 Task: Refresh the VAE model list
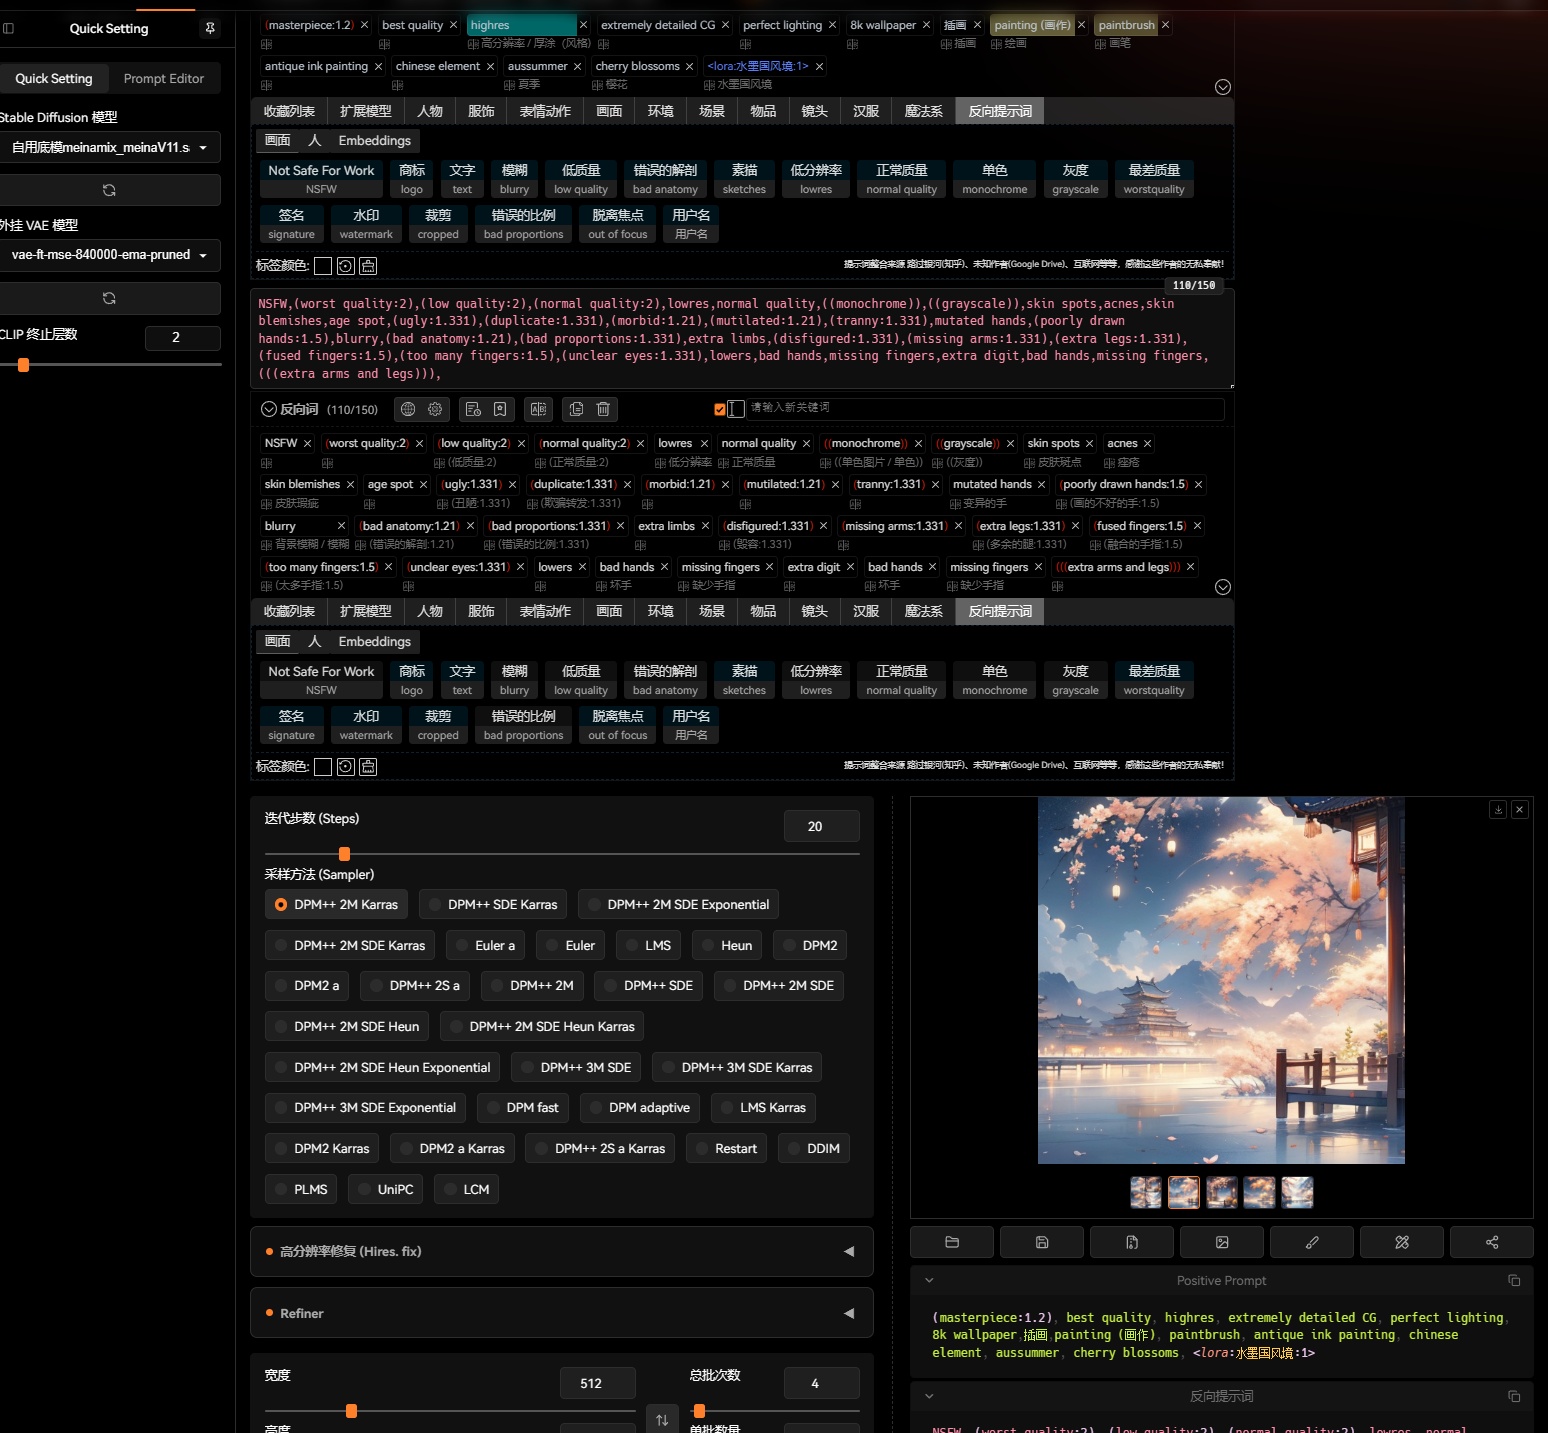pos(109,298)
